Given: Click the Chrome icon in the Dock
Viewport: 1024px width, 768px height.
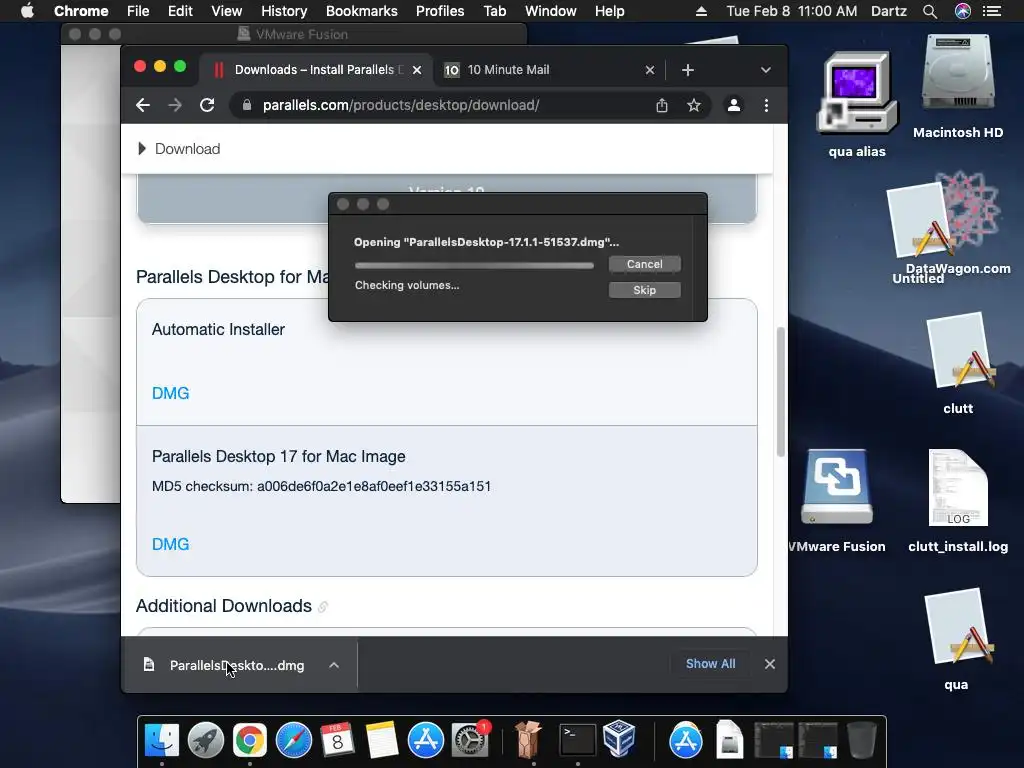Looking at the screenshot, I should point(249,741).
